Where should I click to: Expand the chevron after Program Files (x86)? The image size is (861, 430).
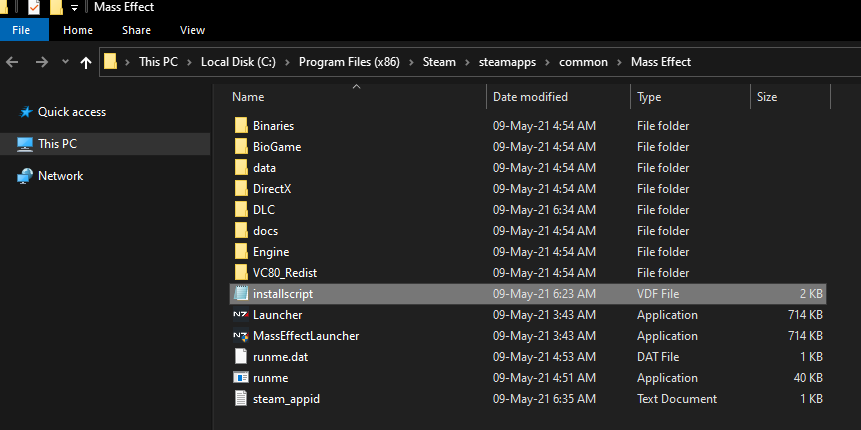(411, 62)
